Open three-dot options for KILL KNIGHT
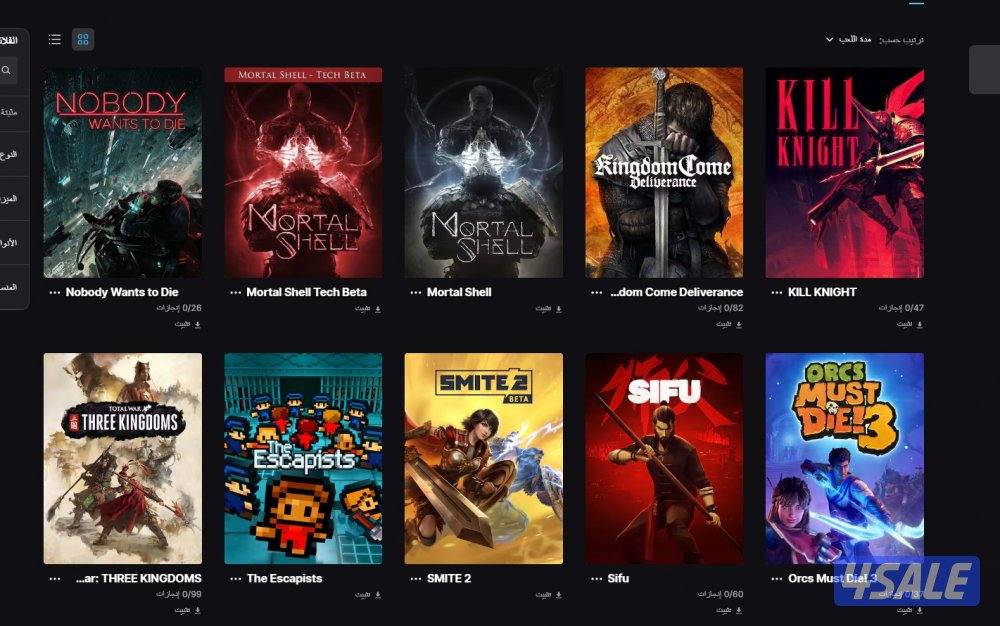This screenshot has width=1000, height=626. click(777, 293)
